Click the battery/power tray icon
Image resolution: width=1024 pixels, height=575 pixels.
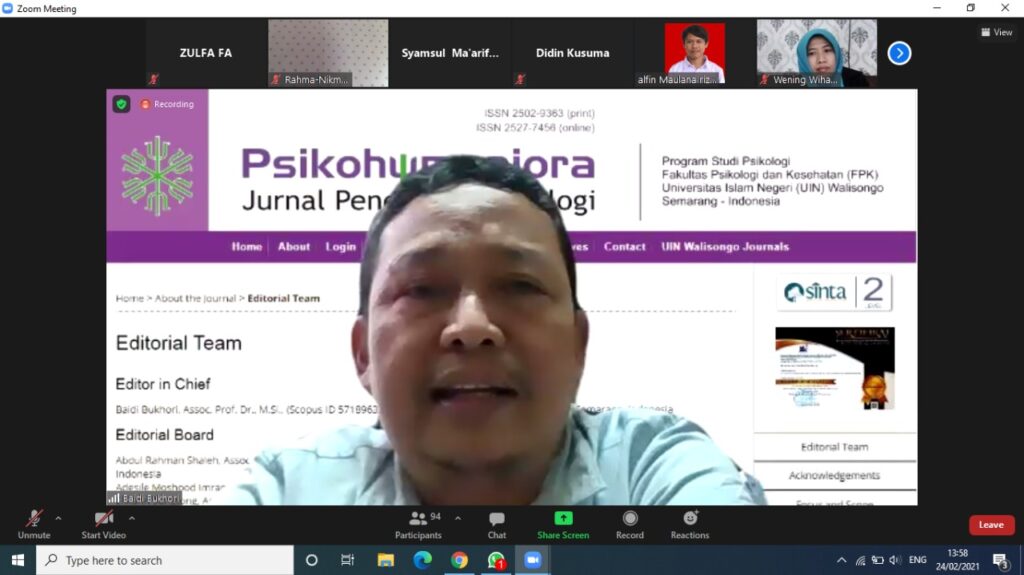pos(878,560)
